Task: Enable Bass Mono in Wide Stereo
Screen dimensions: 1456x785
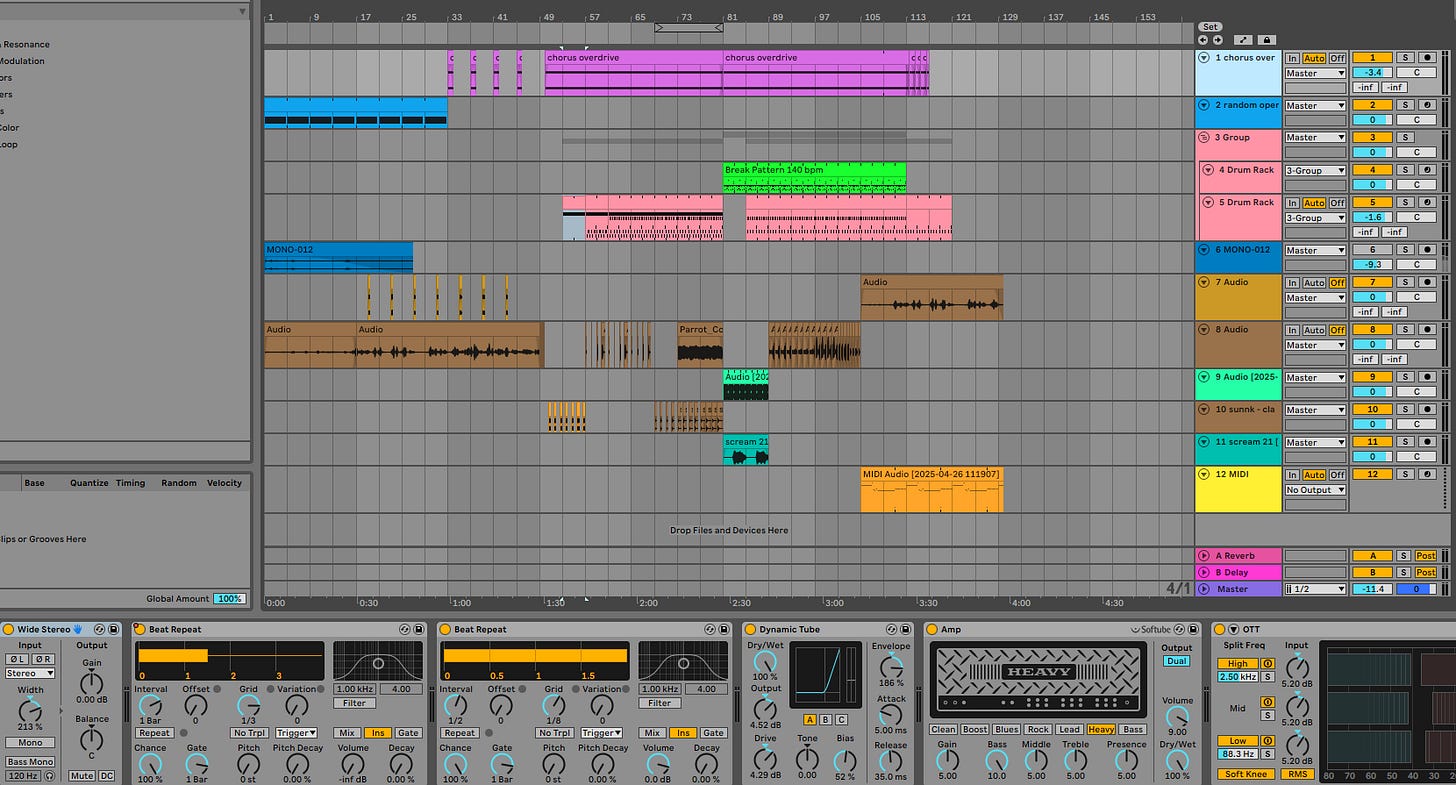Action: 30,762
